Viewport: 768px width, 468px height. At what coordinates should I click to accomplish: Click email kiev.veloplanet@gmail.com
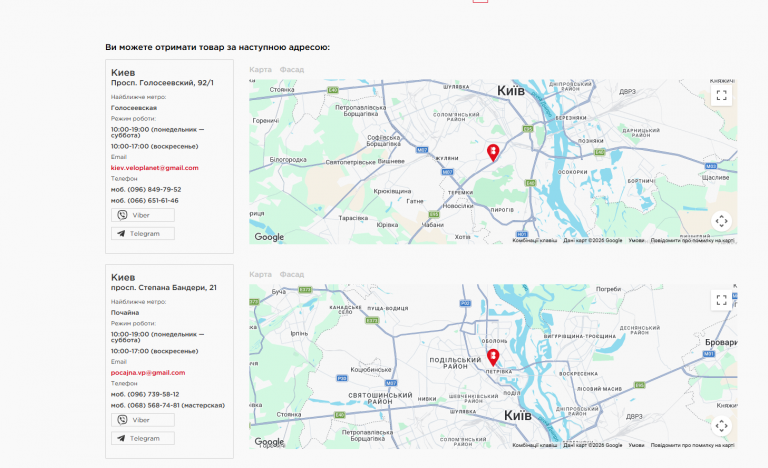point(154,168)
